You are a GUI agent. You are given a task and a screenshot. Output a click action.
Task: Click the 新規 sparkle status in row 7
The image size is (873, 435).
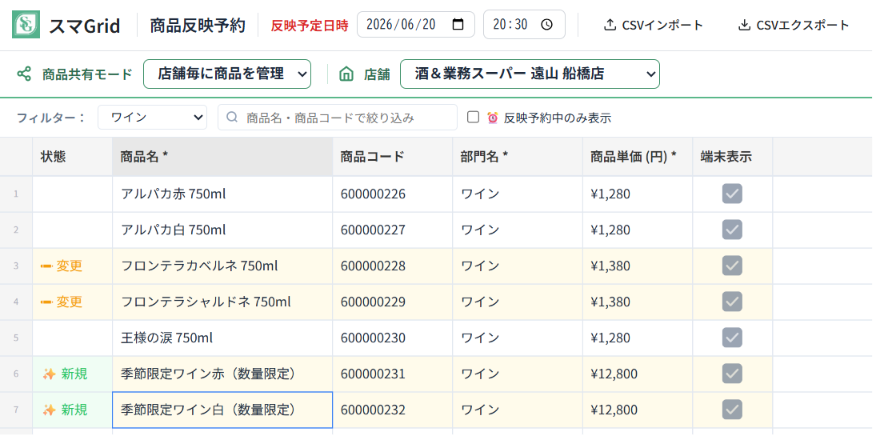click(x=65, y=410)
